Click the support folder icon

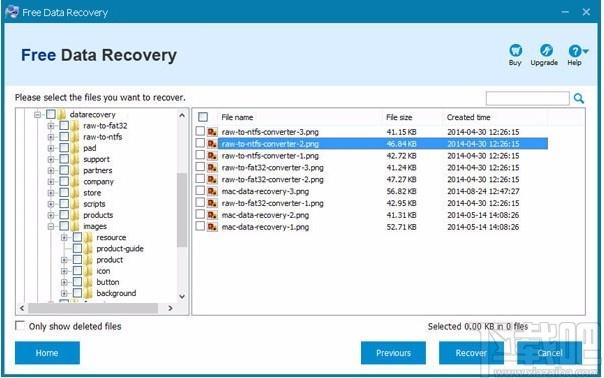pos(75,159)
